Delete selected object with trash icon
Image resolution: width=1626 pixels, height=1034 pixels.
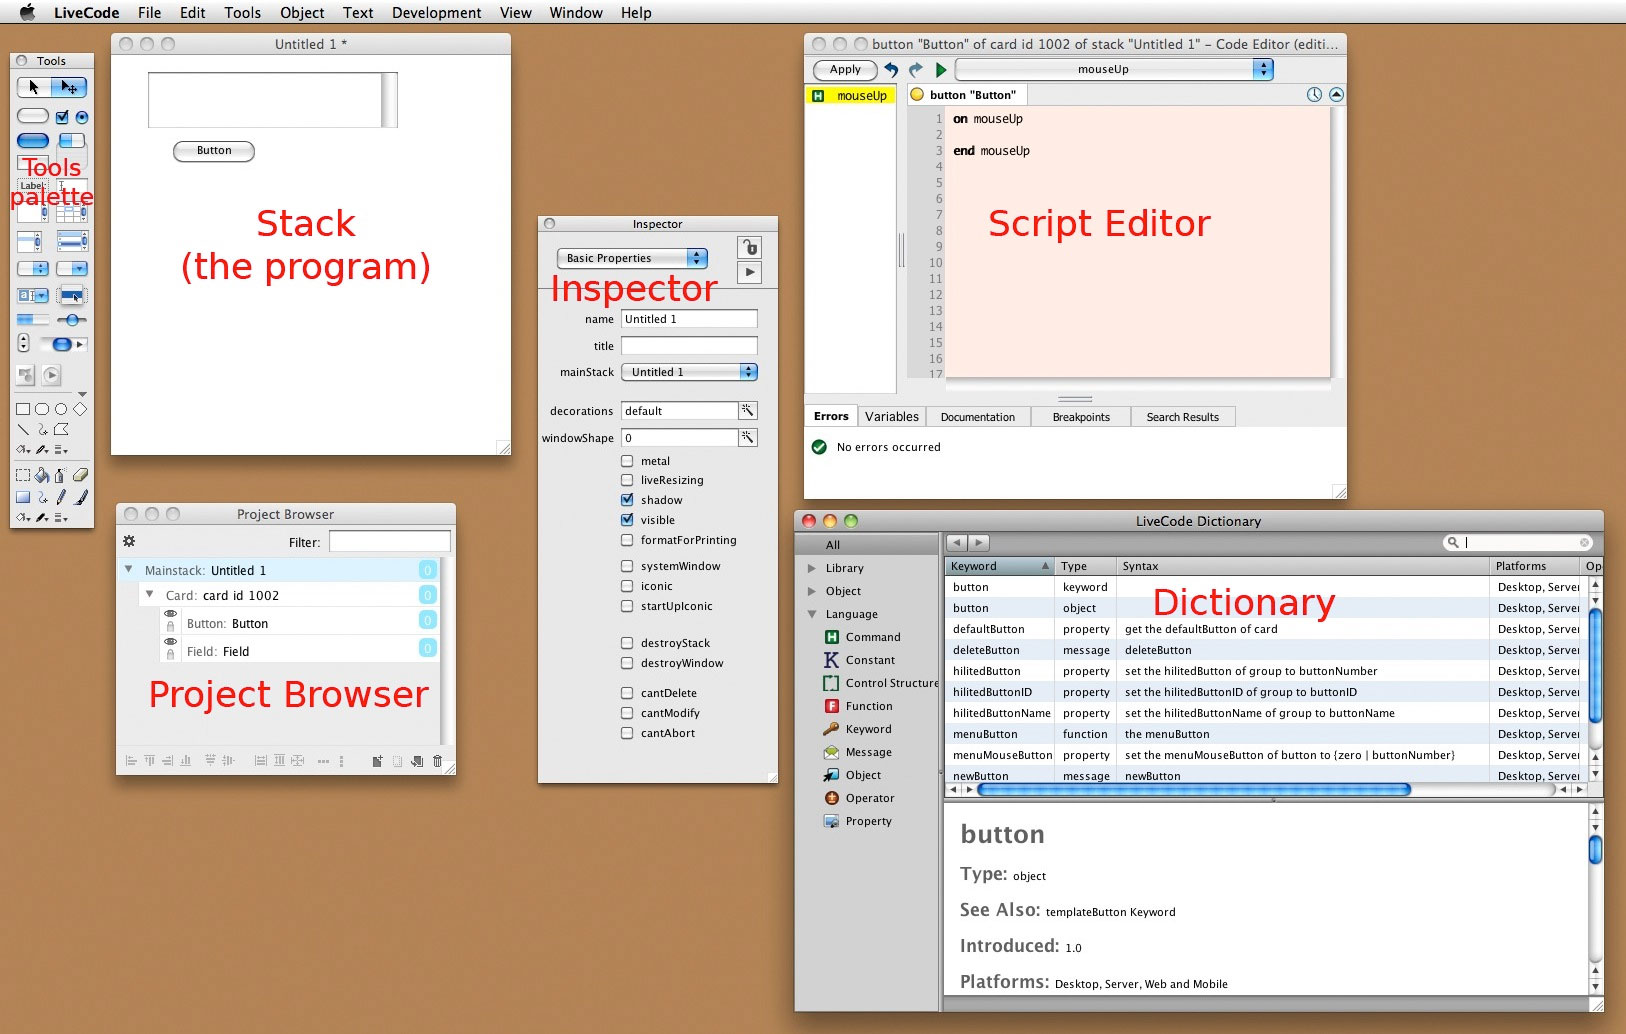pyautogui.click(x=437, y=761)
